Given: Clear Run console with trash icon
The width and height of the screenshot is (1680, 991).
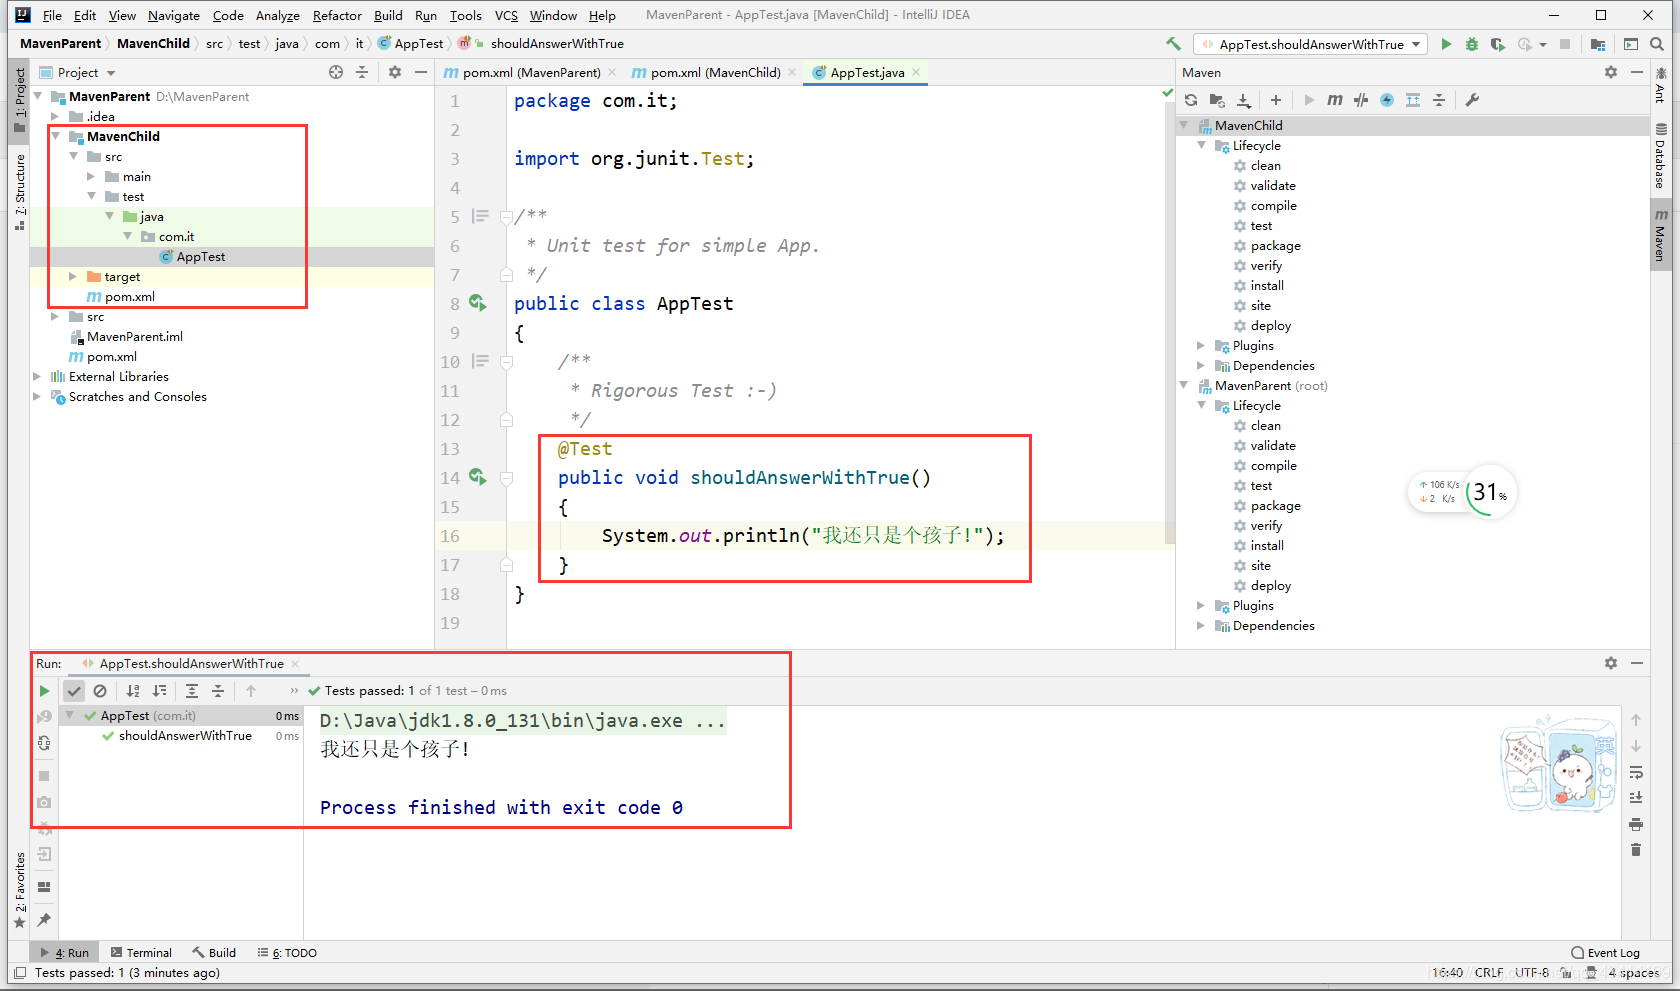Looking at the screenshot, I should tap(1636, 850).
